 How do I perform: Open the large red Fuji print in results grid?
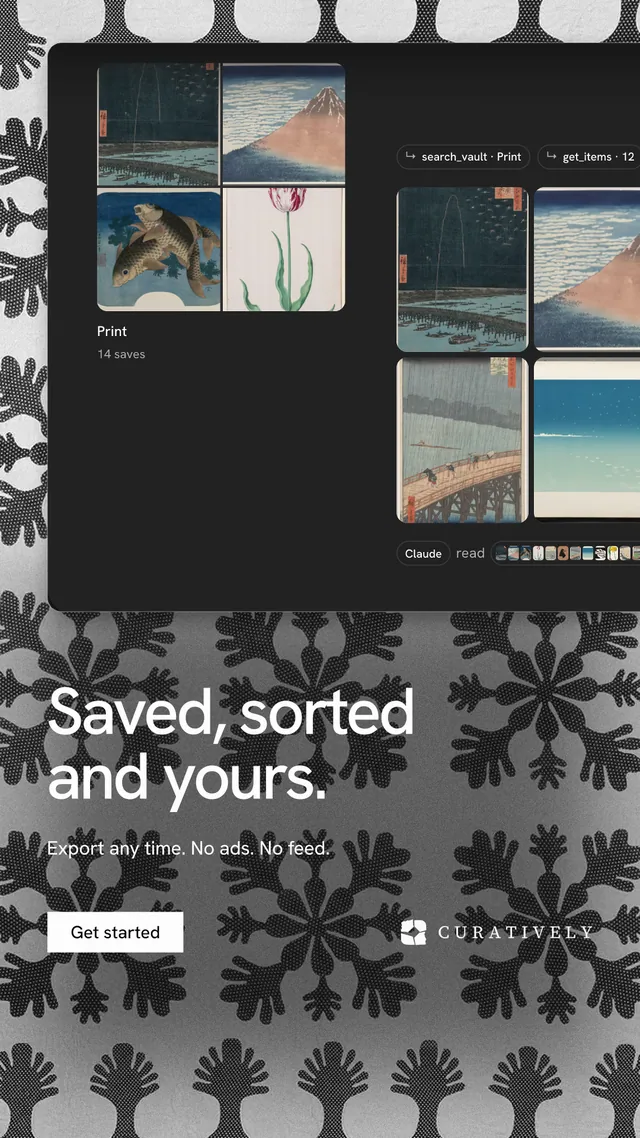point(587,268)
